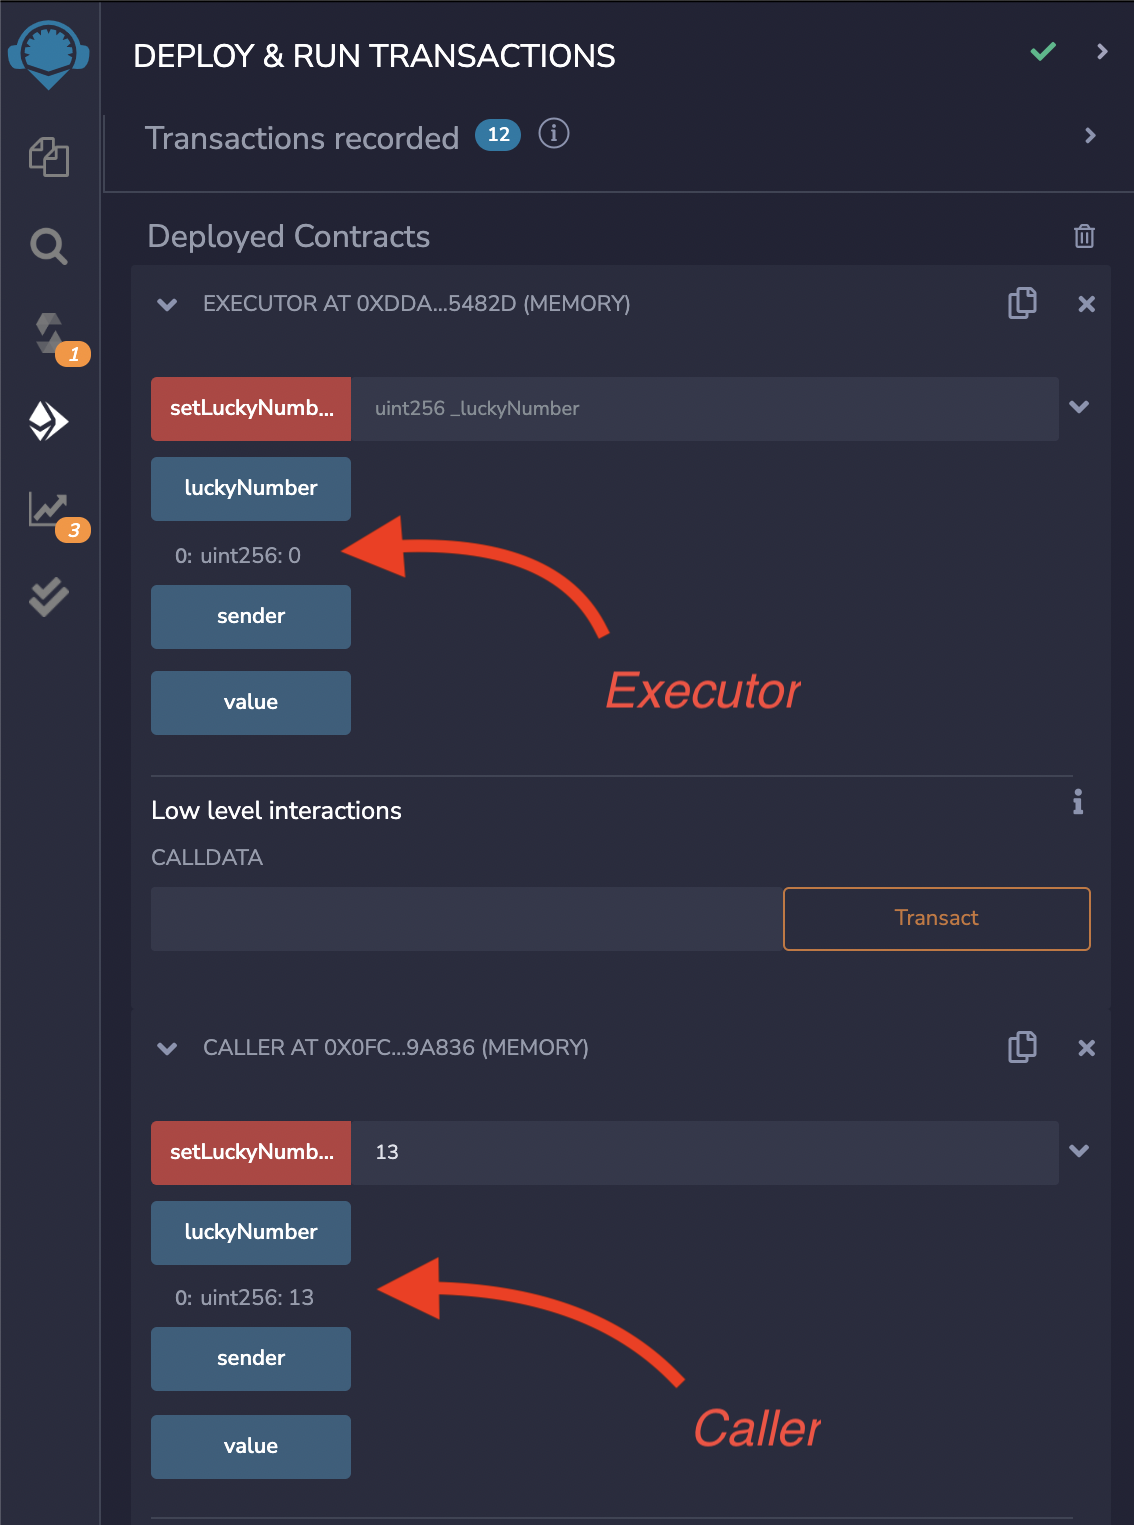Open the Static Analysis panel
The image size is (1134, 1525).
(48, 510)
